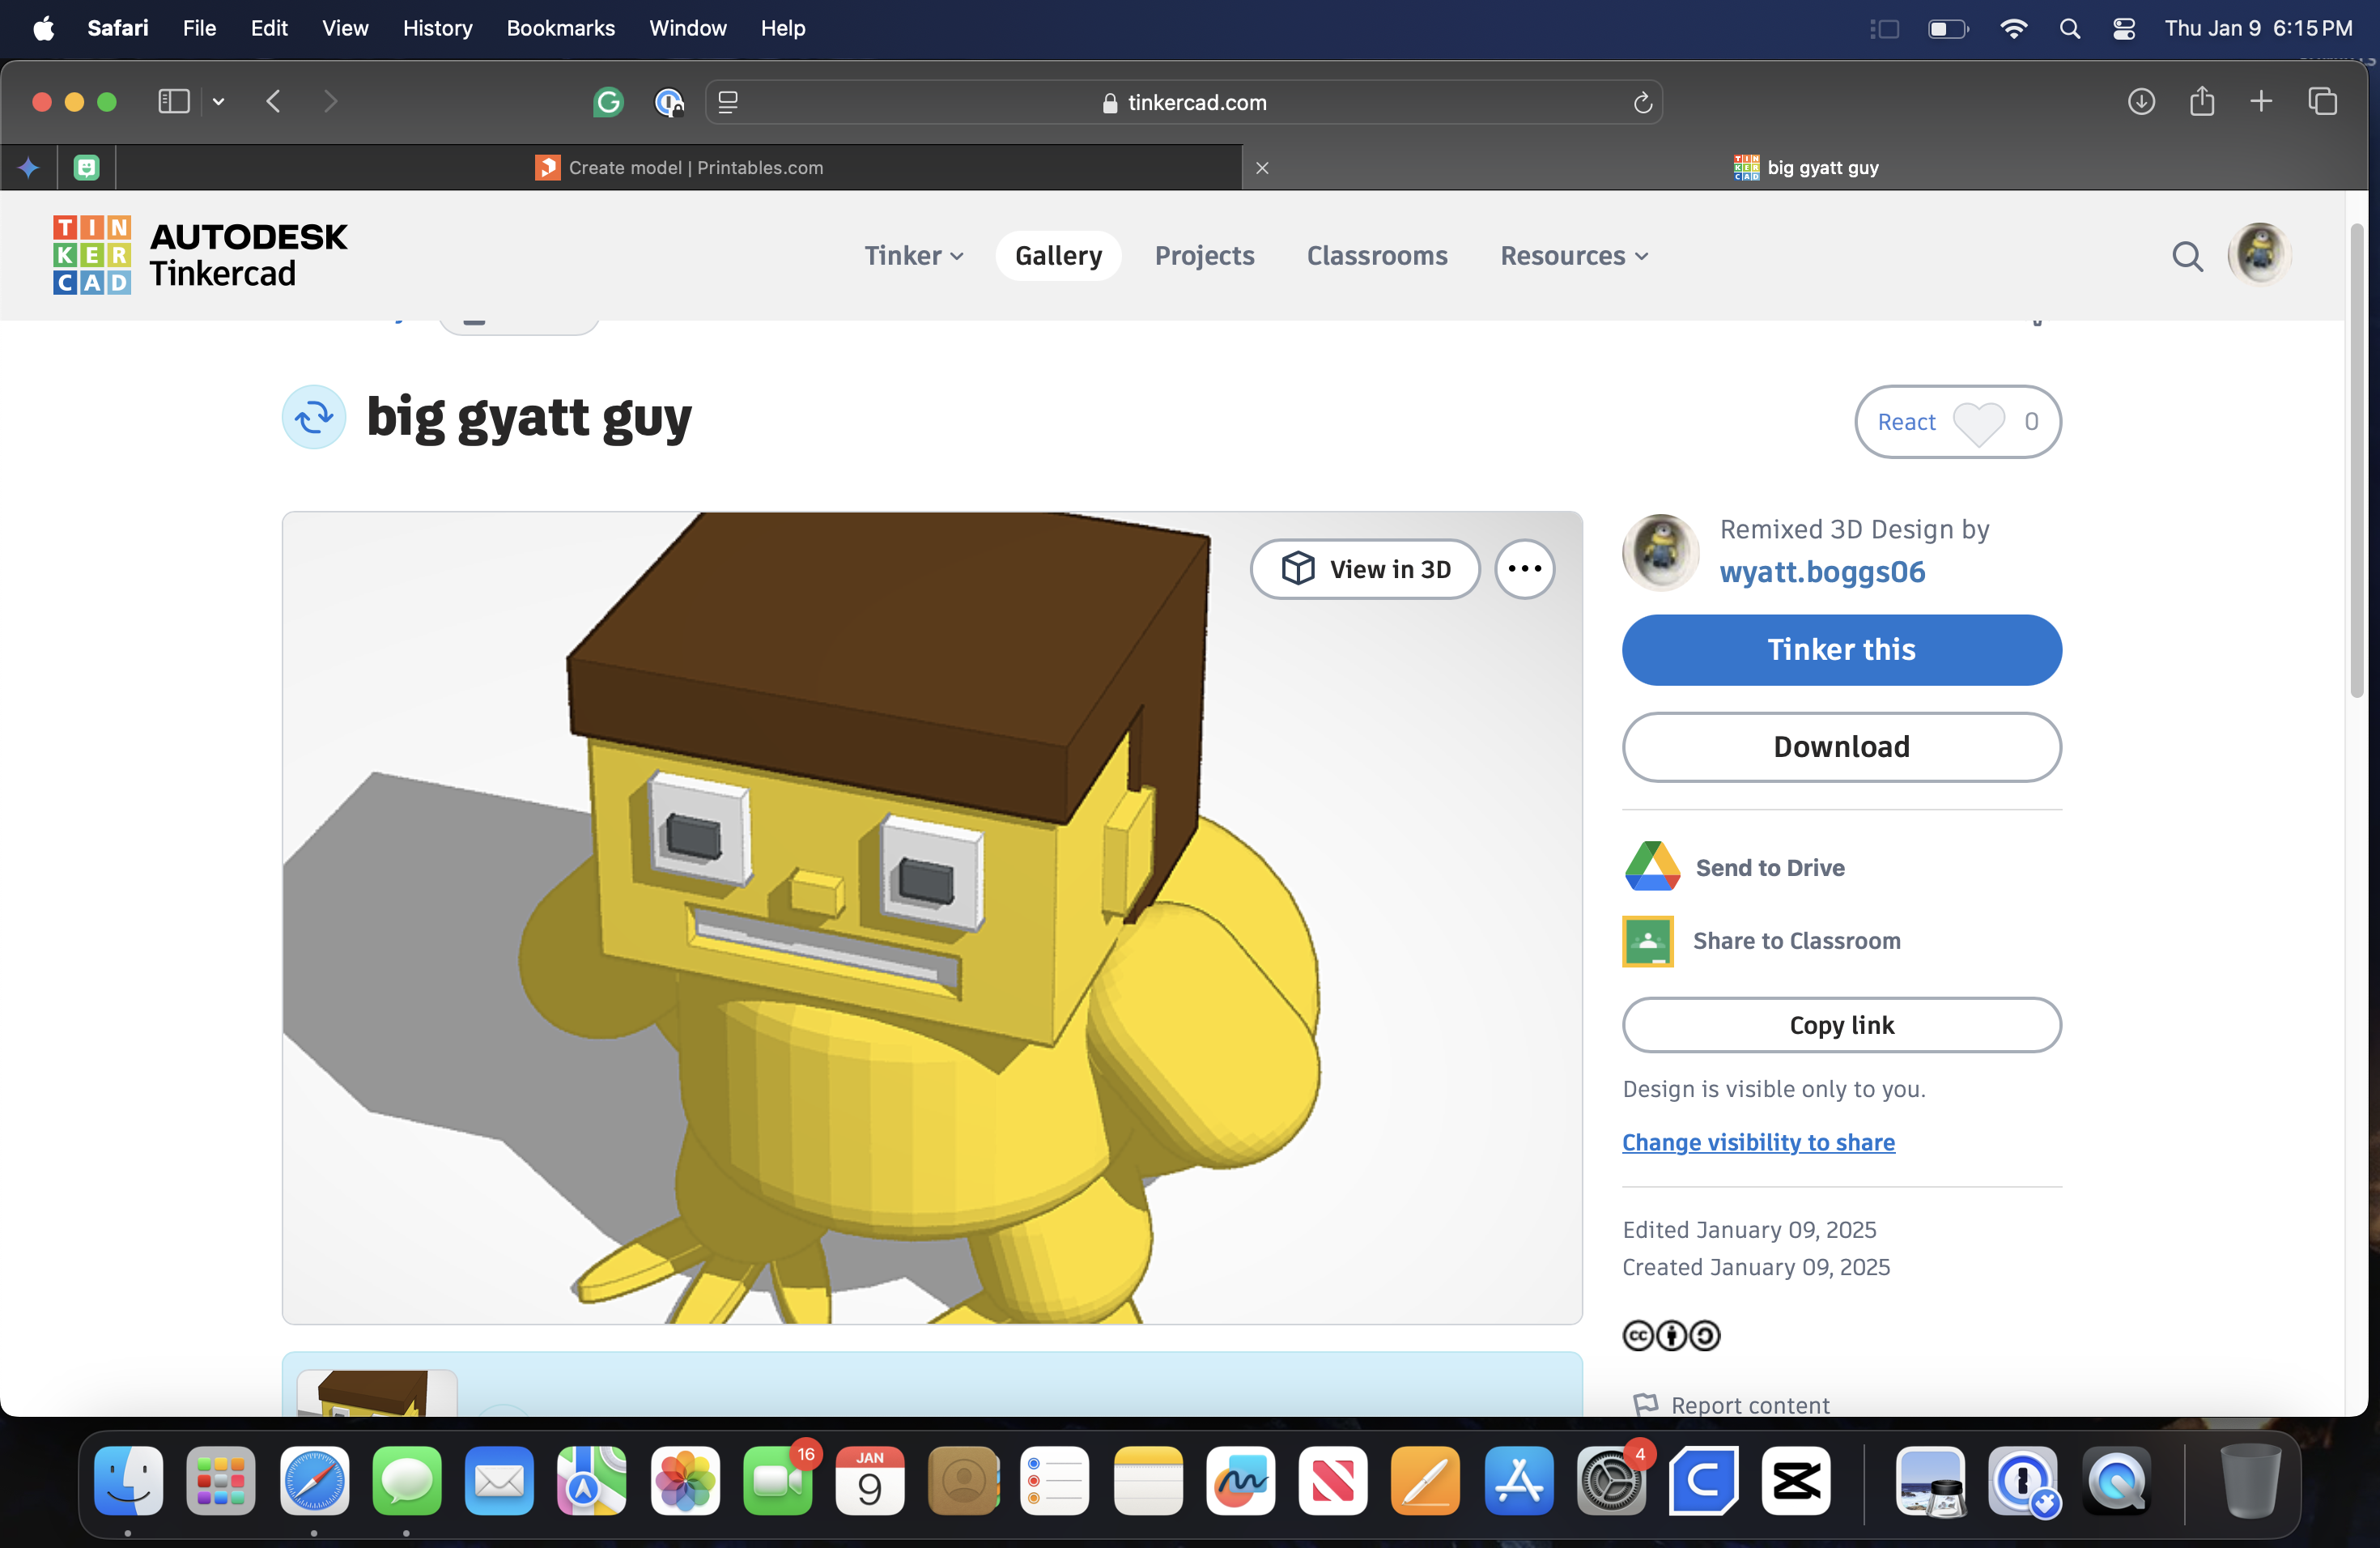Click Send to Drive
Image resolution: width=2380 pixels, height=1548 pixels.
[x=1735, y=867]
